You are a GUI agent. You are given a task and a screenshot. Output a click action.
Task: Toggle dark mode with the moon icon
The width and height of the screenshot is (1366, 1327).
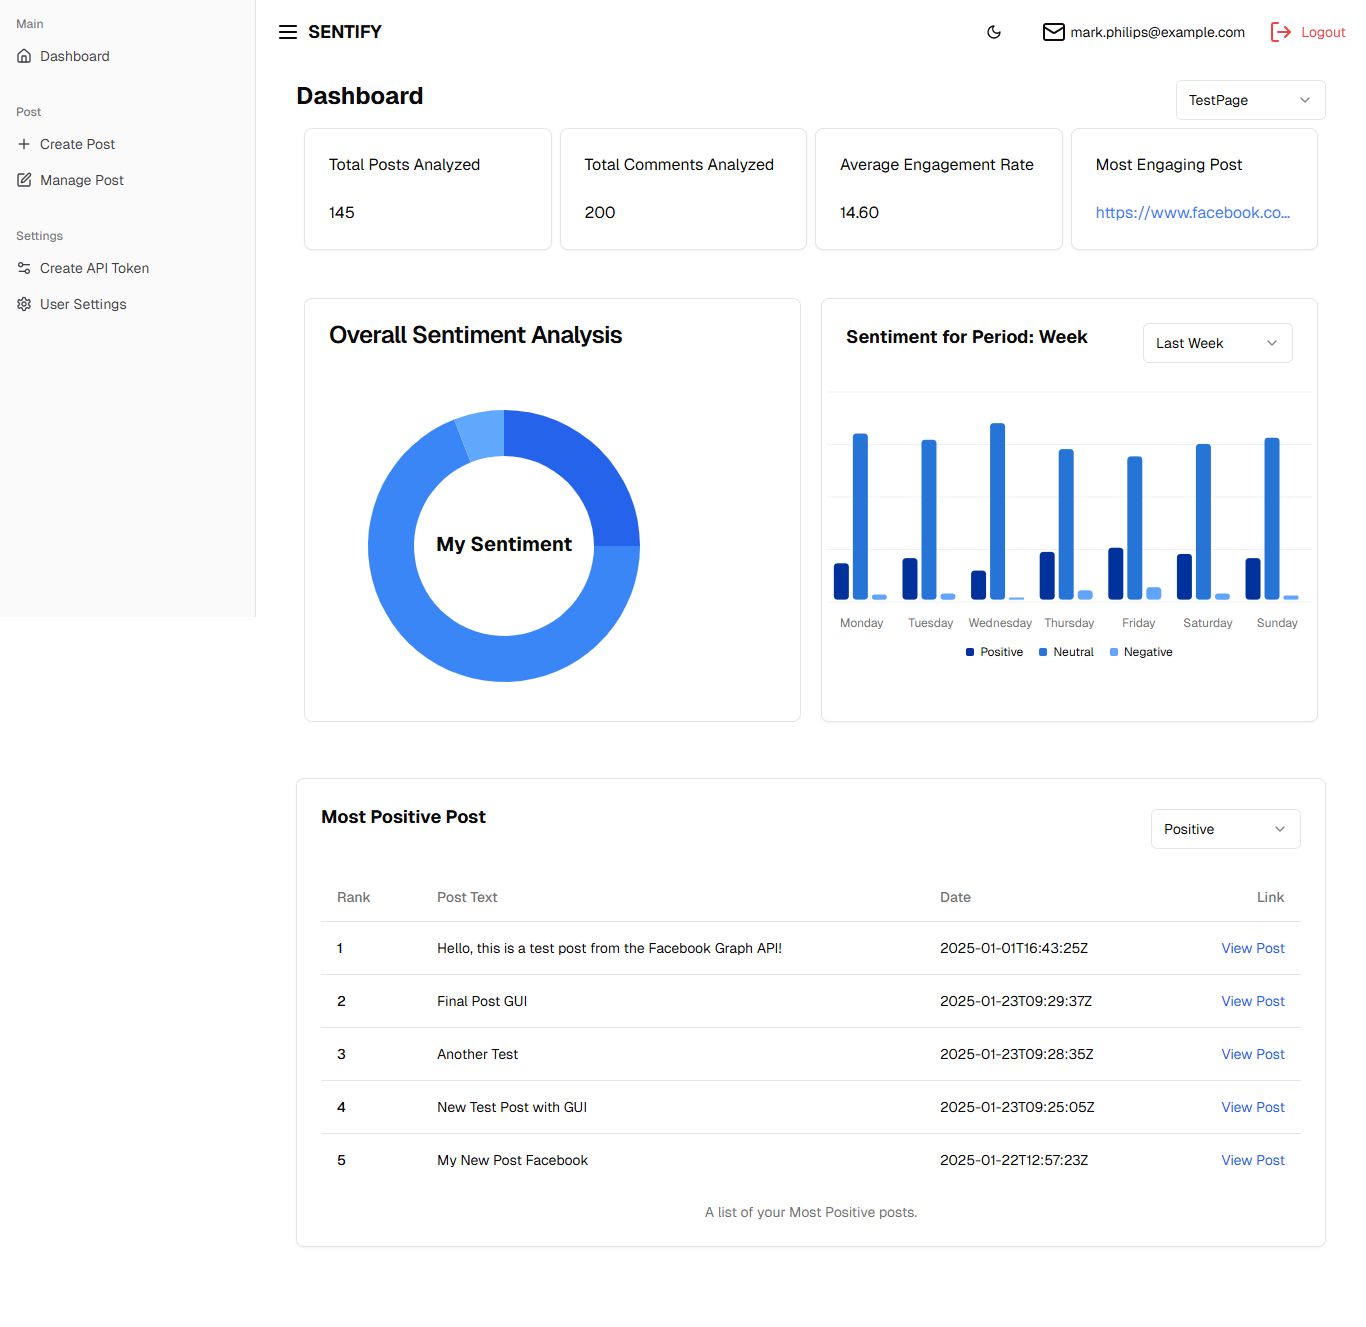994,32
